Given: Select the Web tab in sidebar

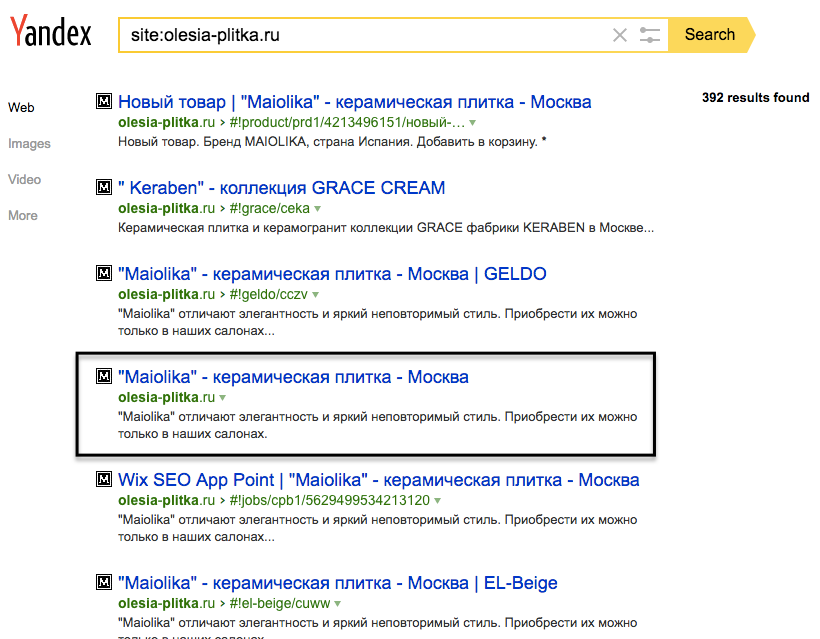Looking at the screenshot, I should coord(21,108).
